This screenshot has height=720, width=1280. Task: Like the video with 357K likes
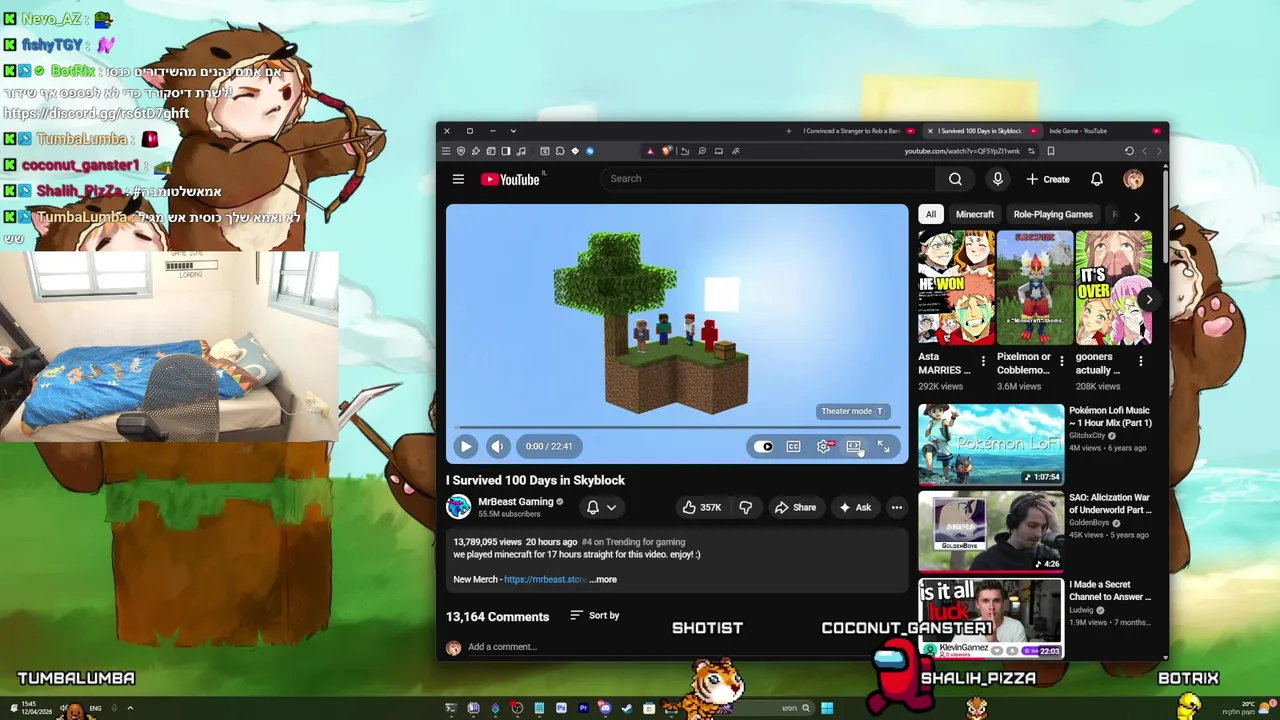click(701, 507)
